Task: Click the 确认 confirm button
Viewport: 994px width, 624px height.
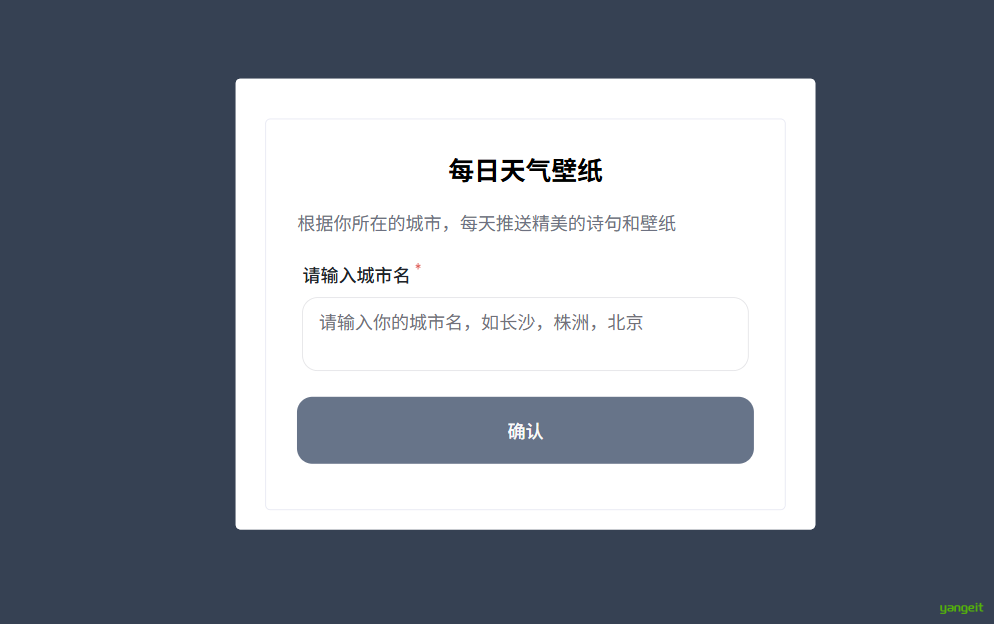Action: point(525,431)
